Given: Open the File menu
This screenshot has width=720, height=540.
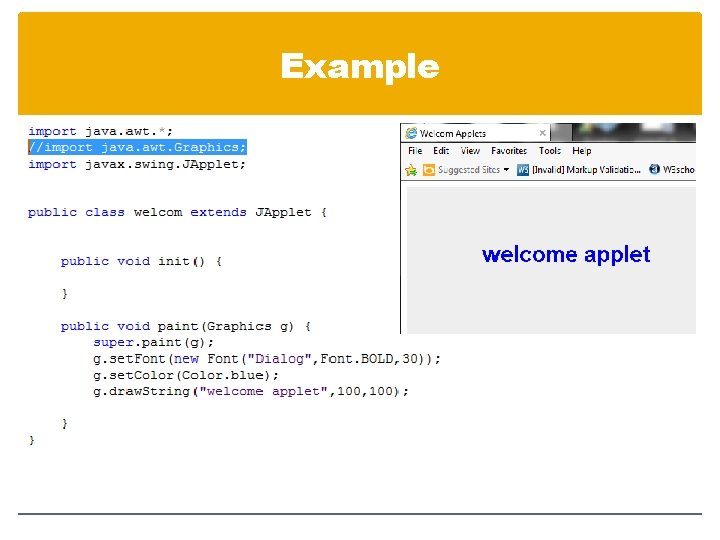Looking at the screenshot, I should pos(415,151).
